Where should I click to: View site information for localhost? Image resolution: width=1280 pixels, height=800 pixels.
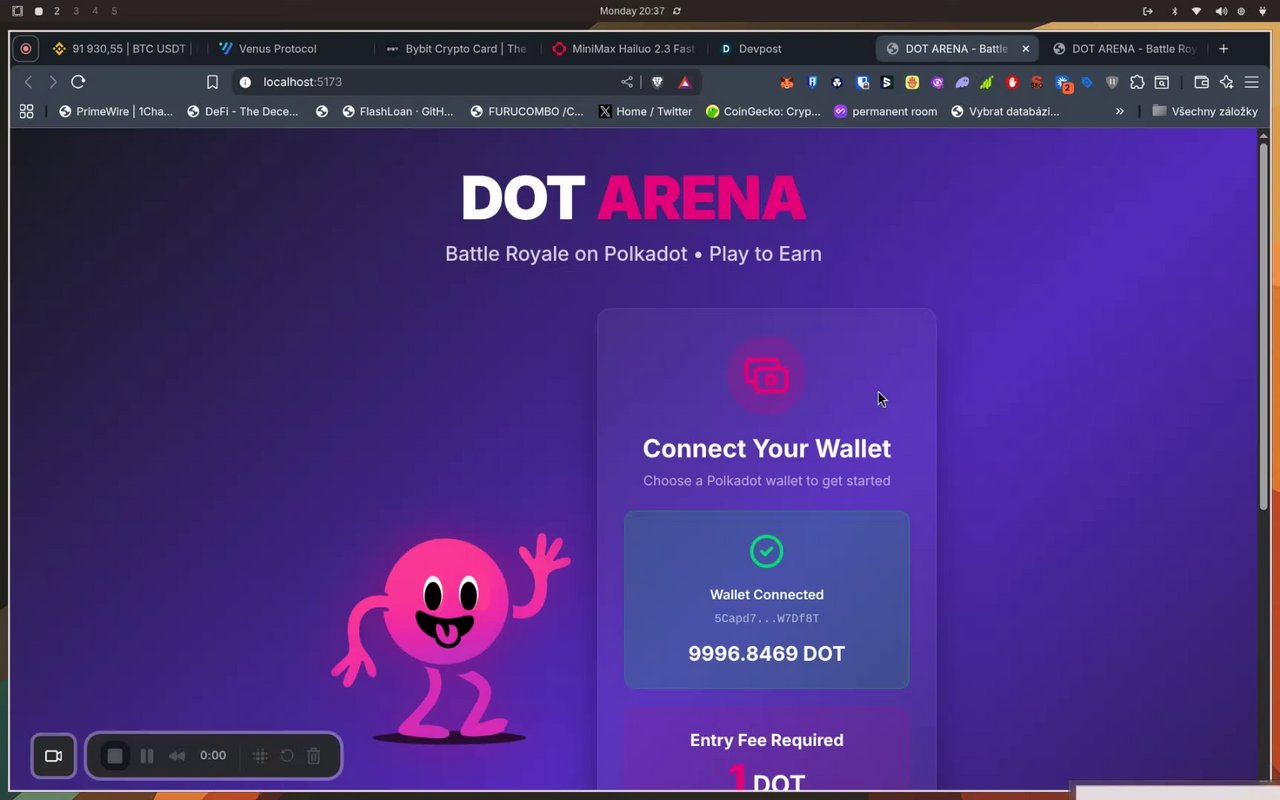tap(245, 82)
